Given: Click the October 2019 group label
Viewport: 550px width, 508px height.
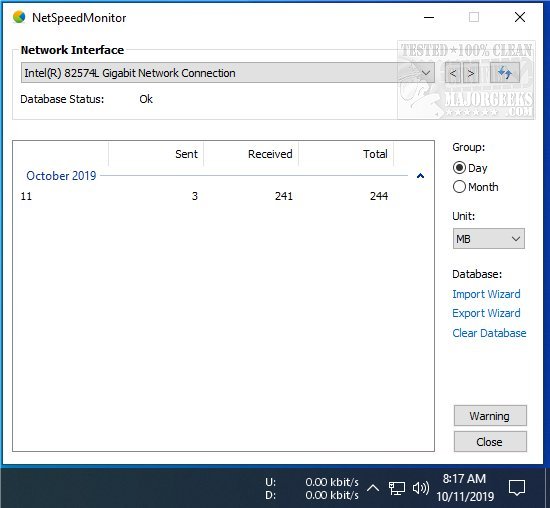Looking at the screenshot, I should 61,175.
